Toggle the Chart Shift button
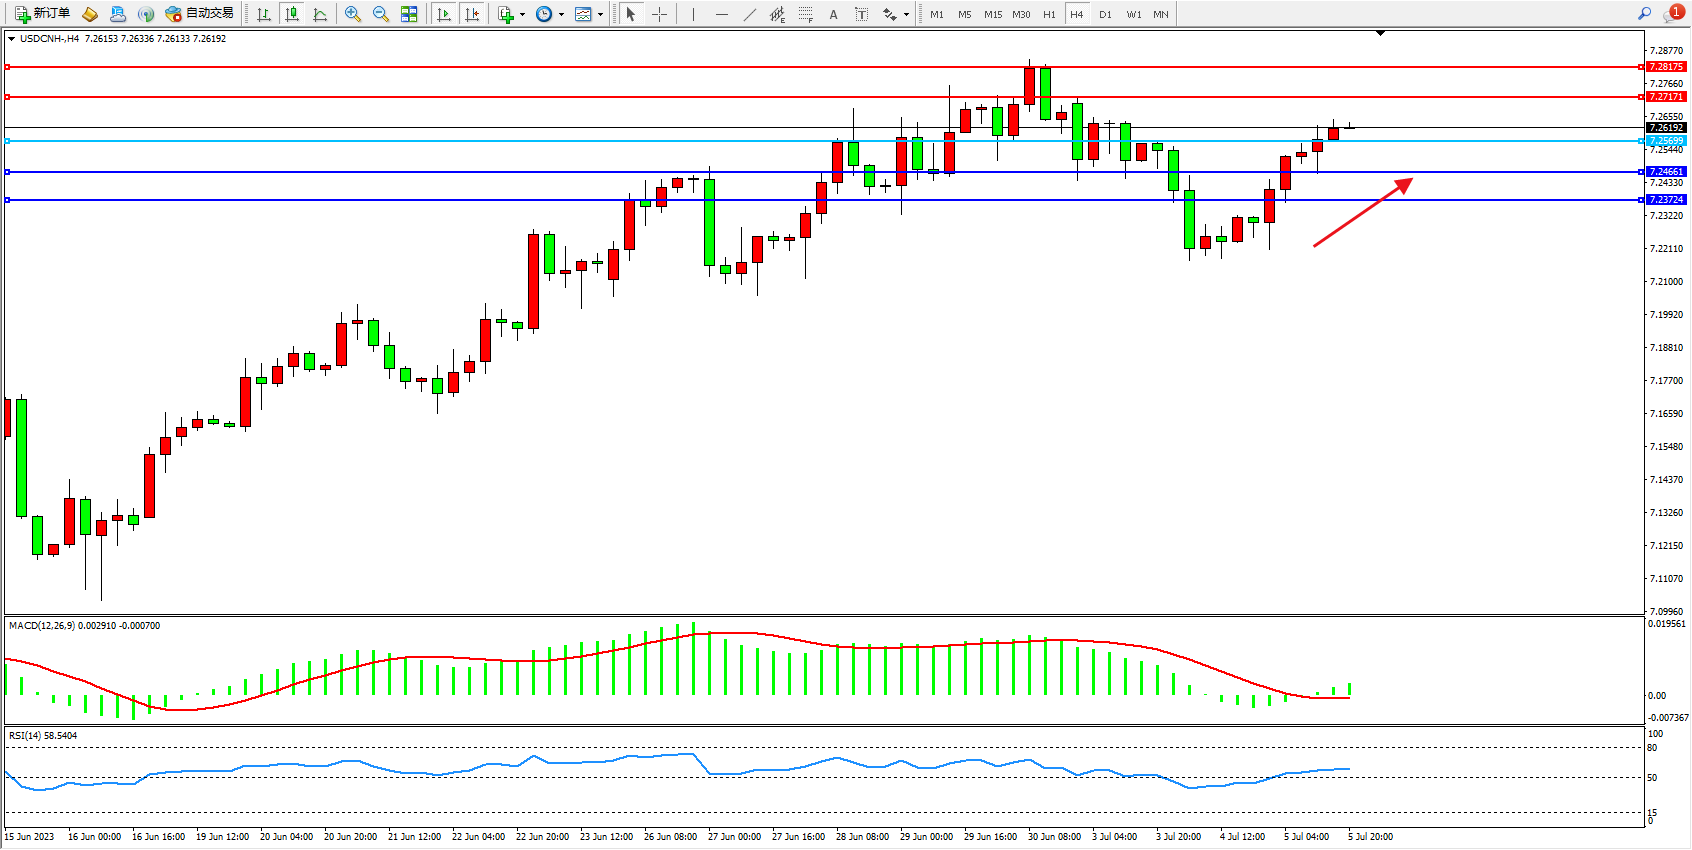 click(x=472, y=14)
